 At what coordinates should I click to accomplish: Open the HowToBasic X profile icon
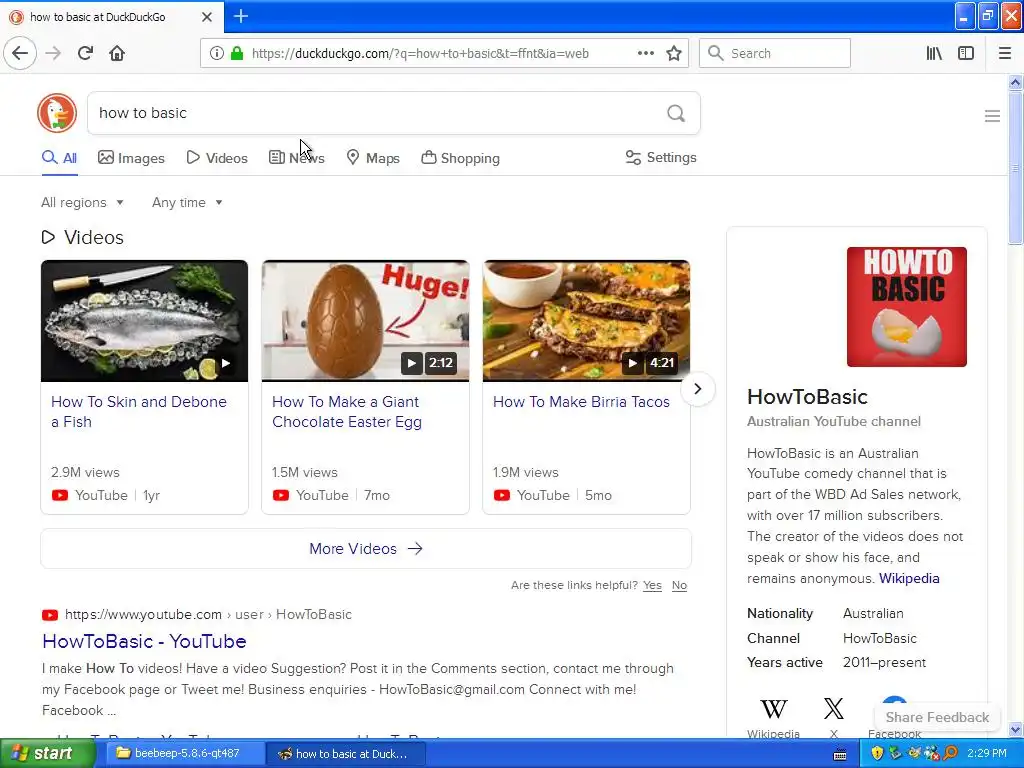(x=833, y=709)
